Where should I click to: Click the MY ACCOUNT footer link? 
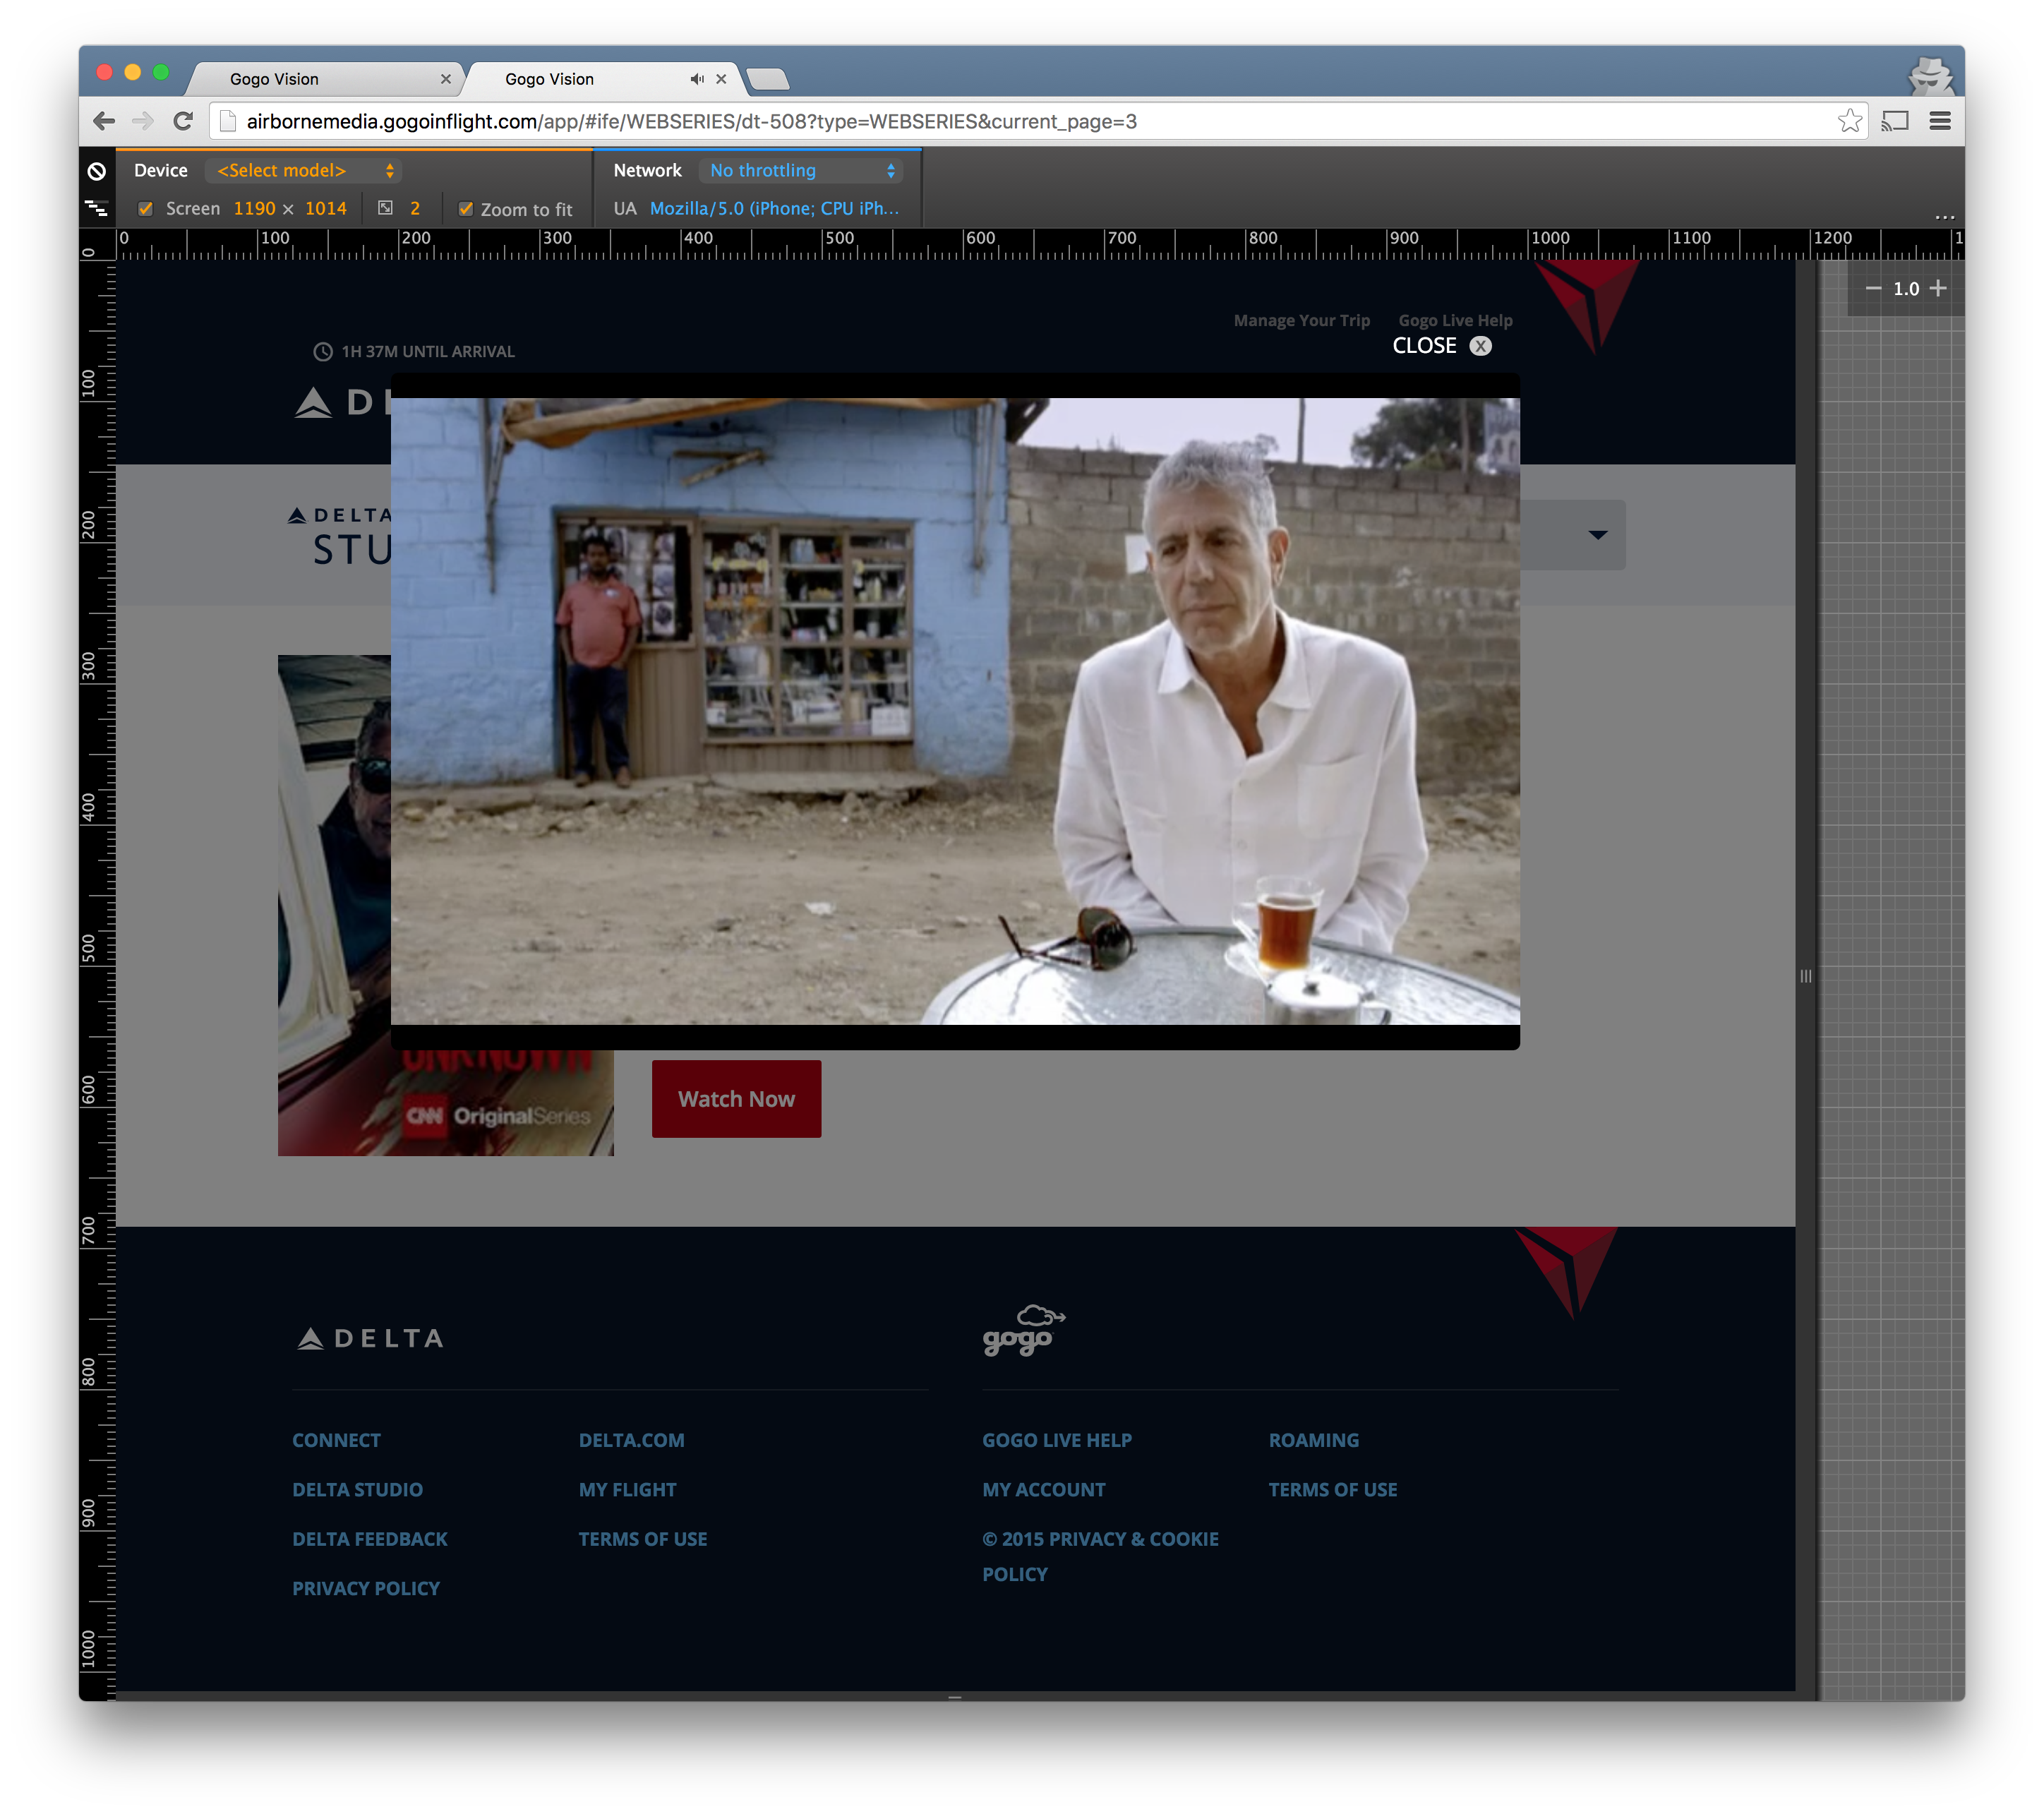[x=1044, y=1489]
